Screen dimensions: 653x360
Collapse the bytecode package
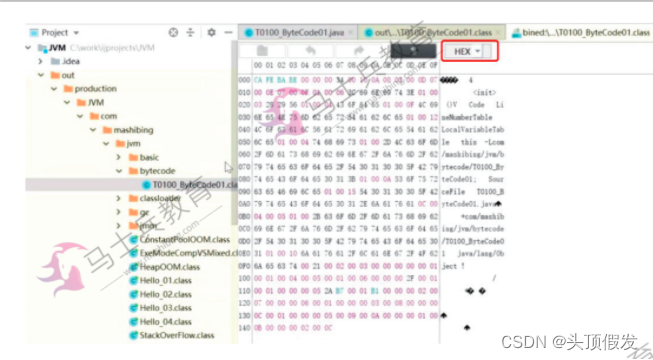point(119,171)
